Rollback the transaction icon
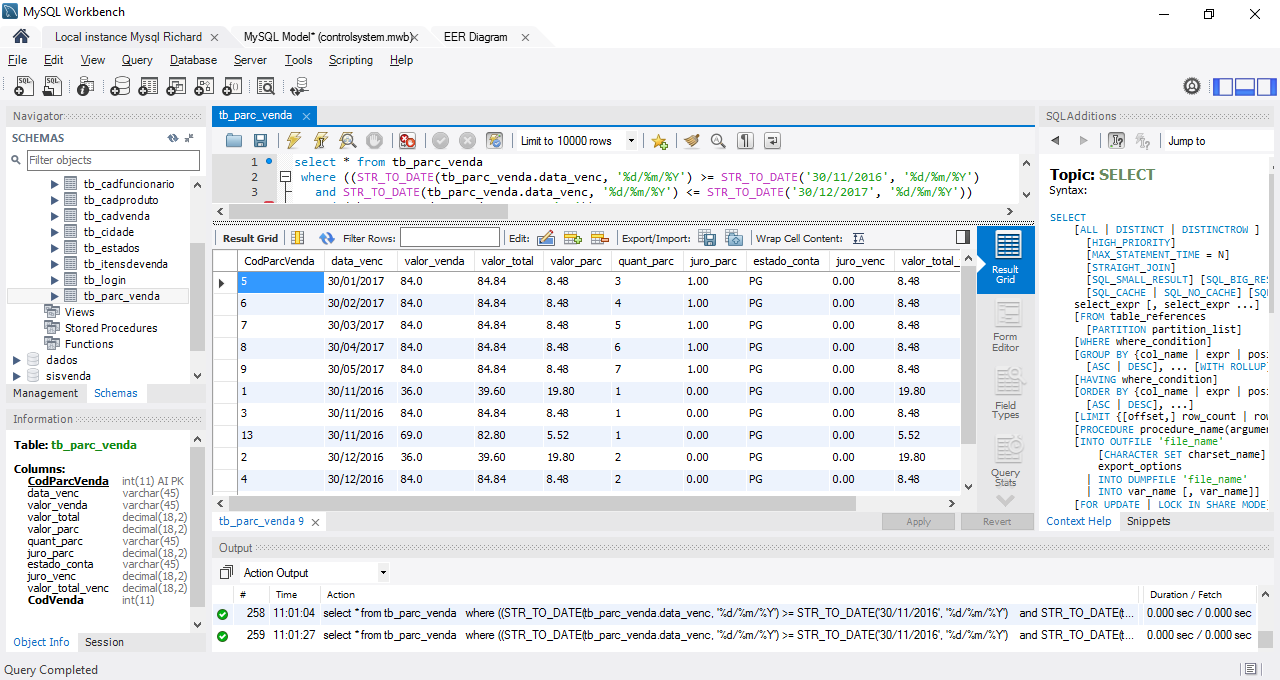The width and height of the screenshot is (1280, 680). pyautogui.click(x=467, y=141)
